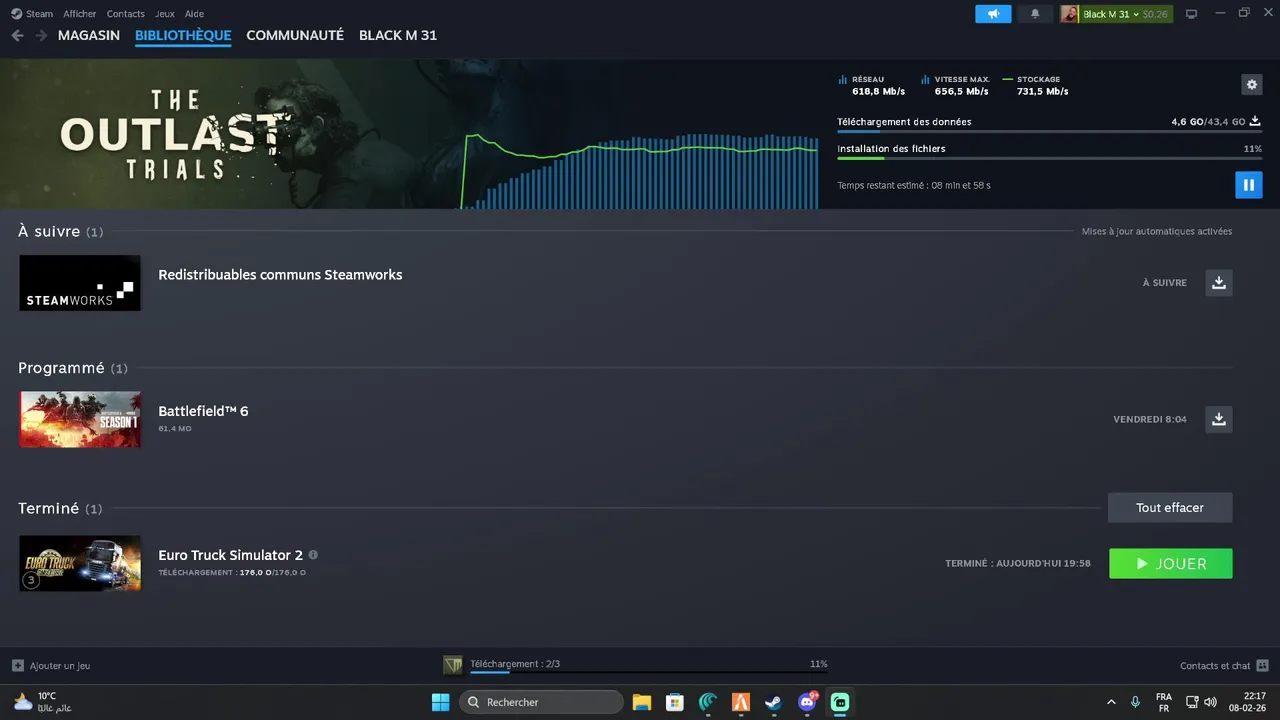Click the Windows Start button
This screenshot has height=720, width=1280.
pos(440,702)
